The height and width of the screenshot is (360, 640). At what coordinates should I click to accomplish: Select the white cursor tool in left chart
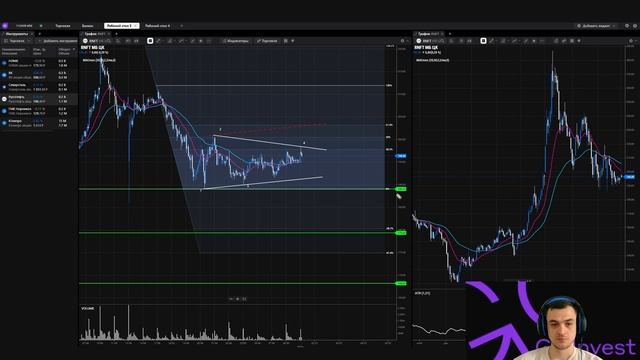150,41
